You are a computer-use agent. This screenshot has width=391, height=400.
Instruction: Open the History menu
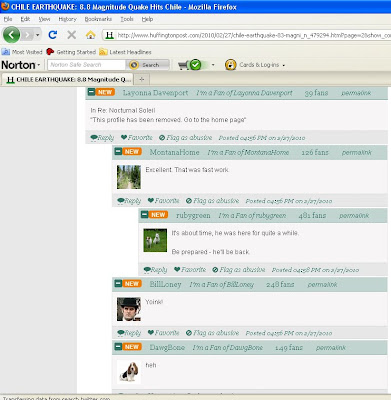[x=67, y=19]
